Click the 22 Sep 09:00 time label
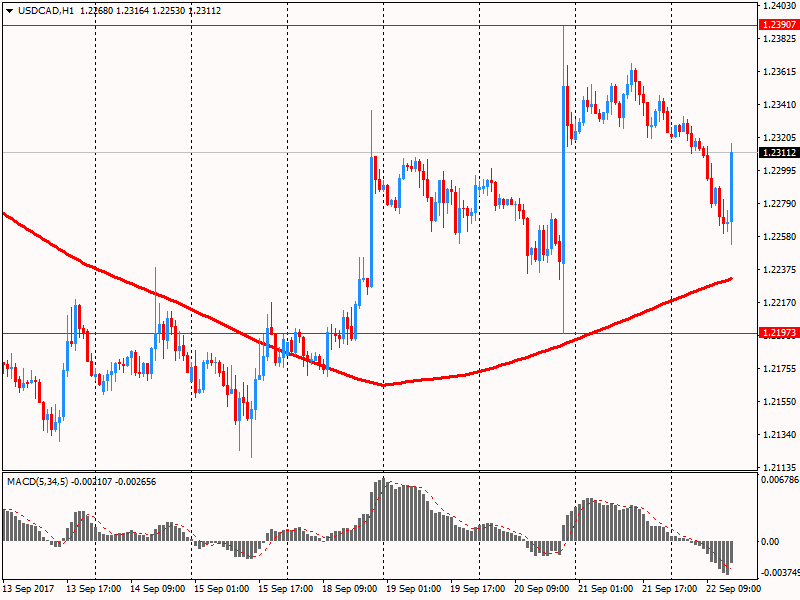Screen dimensions: 800x600 click(734, 589)
